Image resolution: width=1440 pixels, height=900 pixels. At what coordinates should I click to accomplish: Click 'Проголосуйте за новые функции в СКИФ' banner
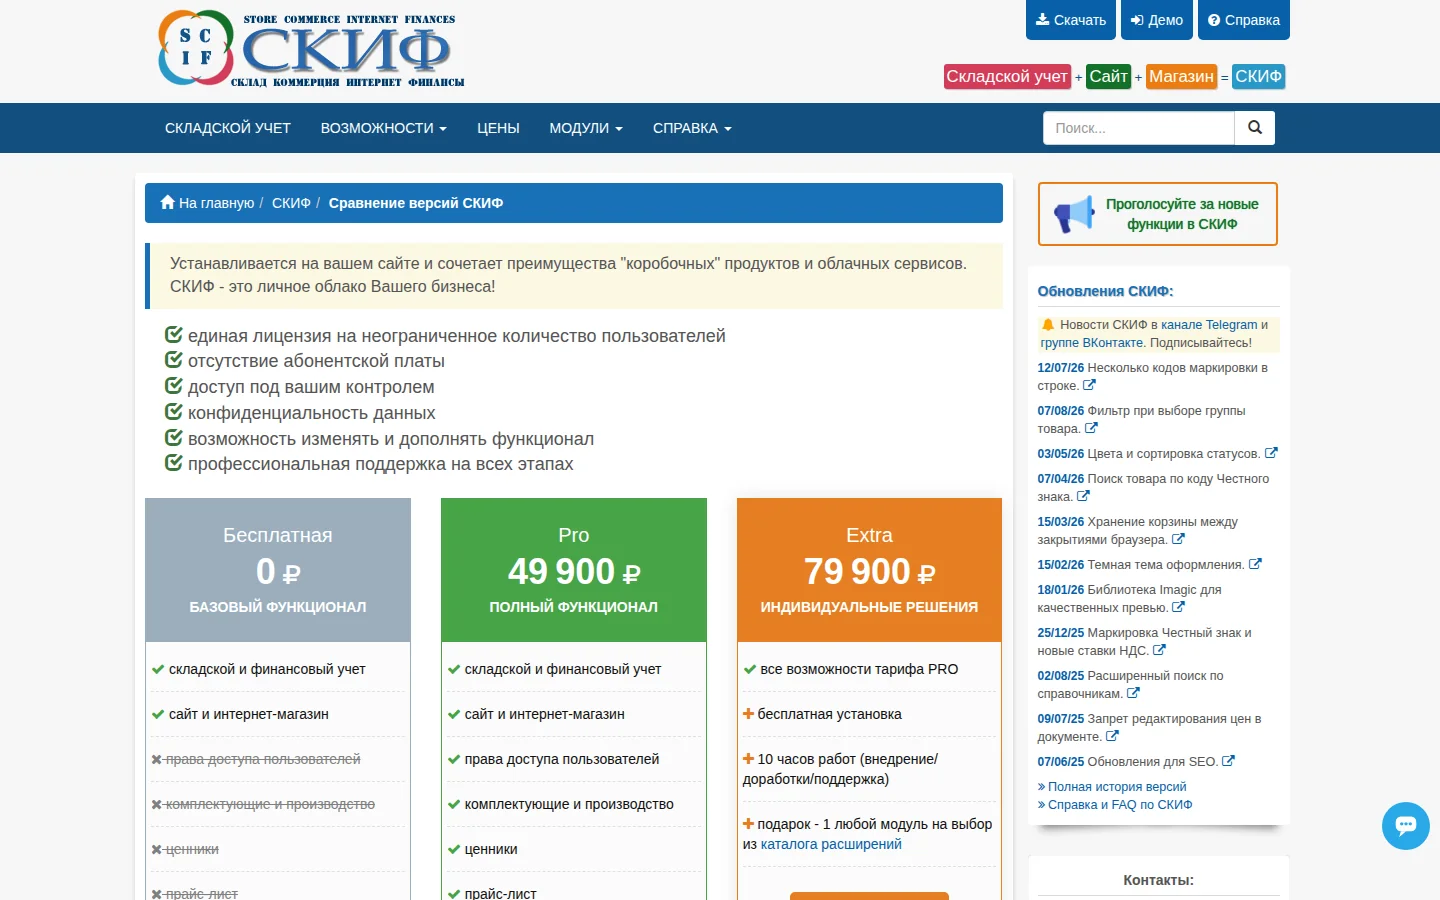click(x=1158, y=214)
